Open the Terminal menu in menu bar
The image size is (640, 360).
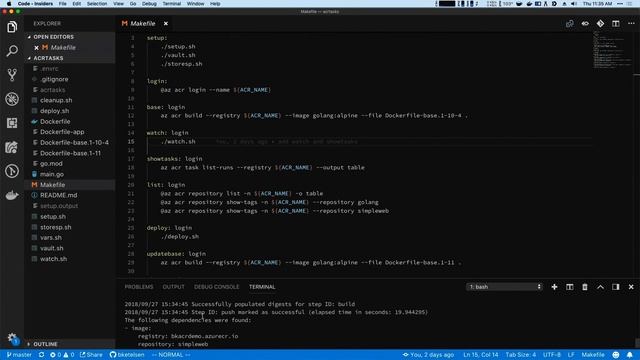[x=171, y=4]
